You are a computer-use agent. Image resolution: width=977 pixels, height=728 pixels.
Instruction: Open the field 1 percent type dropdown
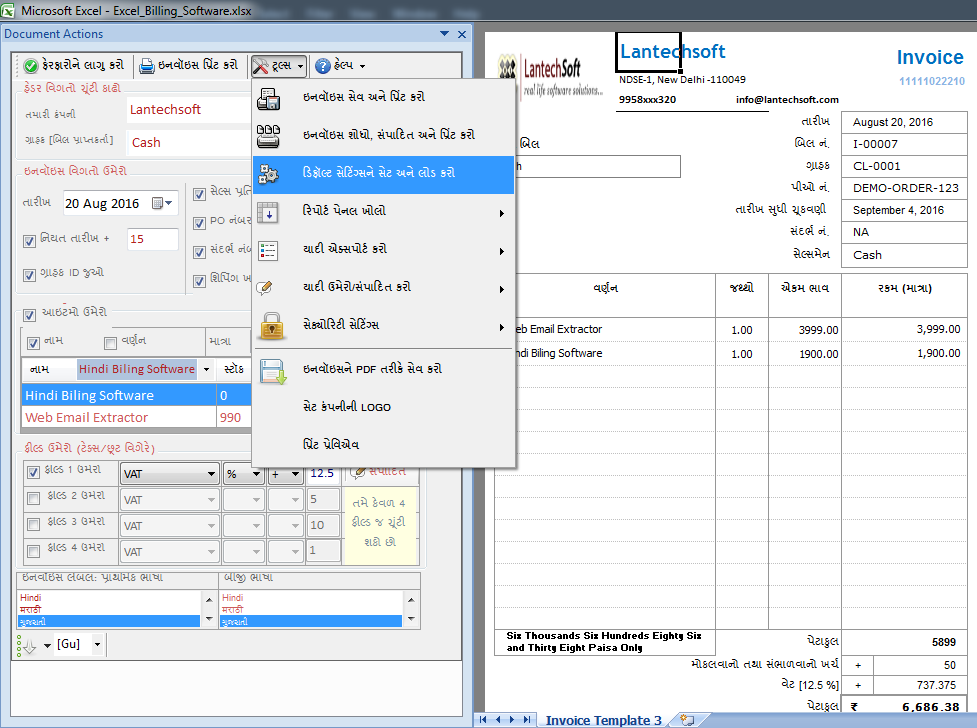pos(256,474)
